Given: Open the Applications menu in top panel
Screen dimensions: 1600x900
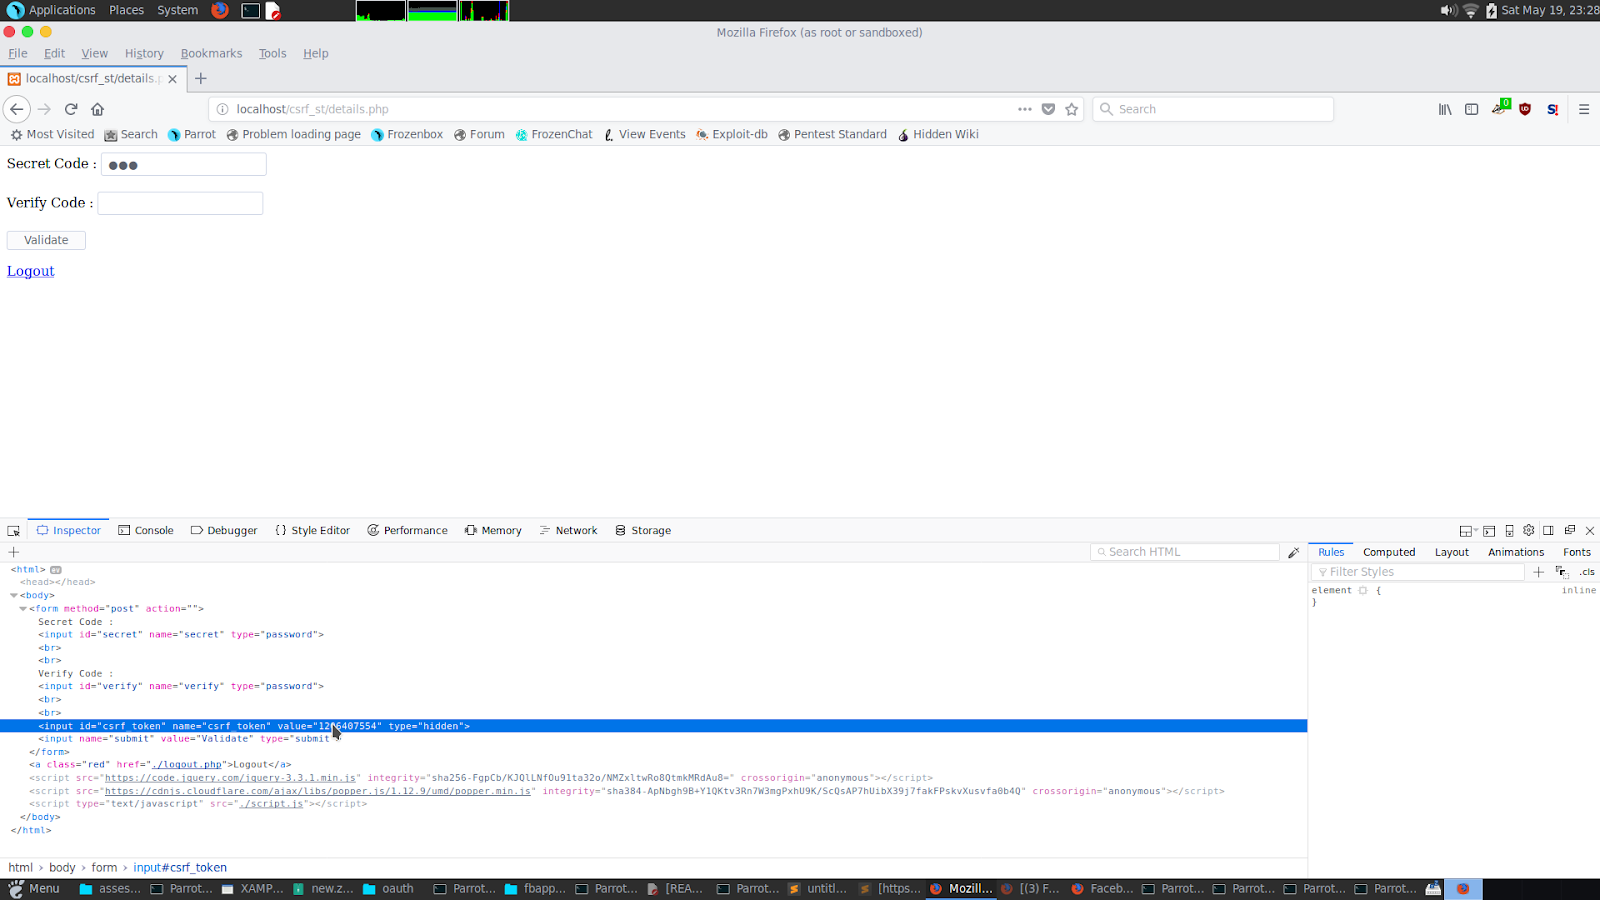Looking at the screenshot, I should (x=51, y=10).
